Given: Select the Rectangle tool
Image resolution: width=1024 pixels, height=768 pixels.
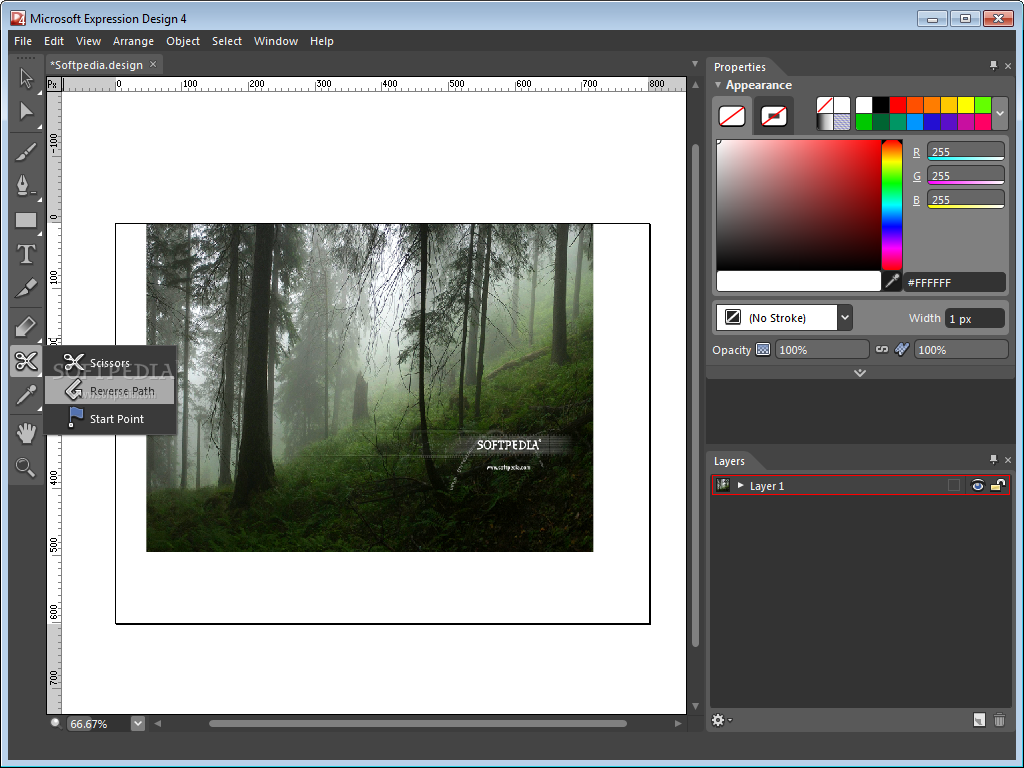Looking at the screenshot, I should [x=26, y=220].
